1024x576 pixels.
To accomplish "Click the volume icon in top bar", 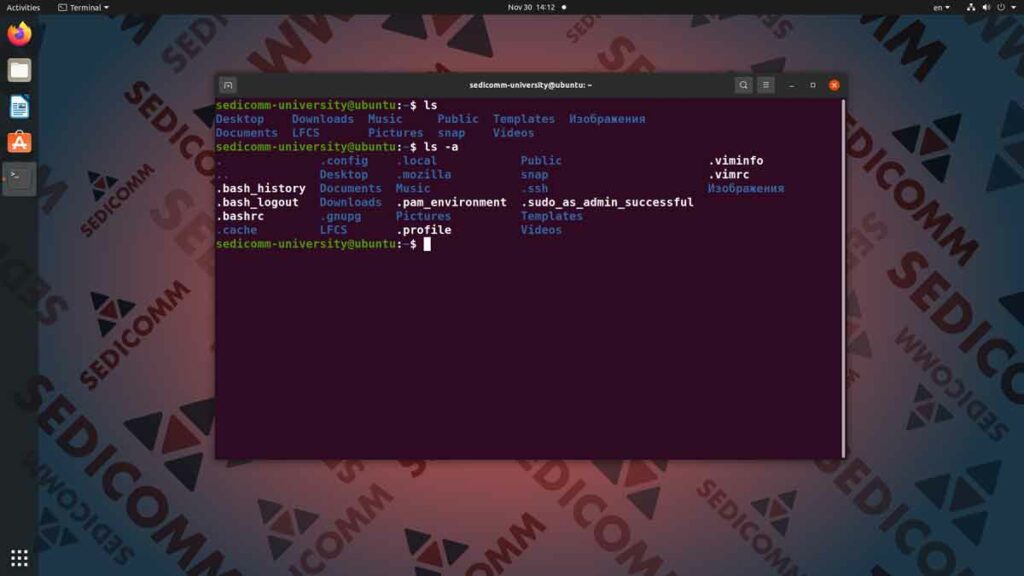I will click(985, 7).
